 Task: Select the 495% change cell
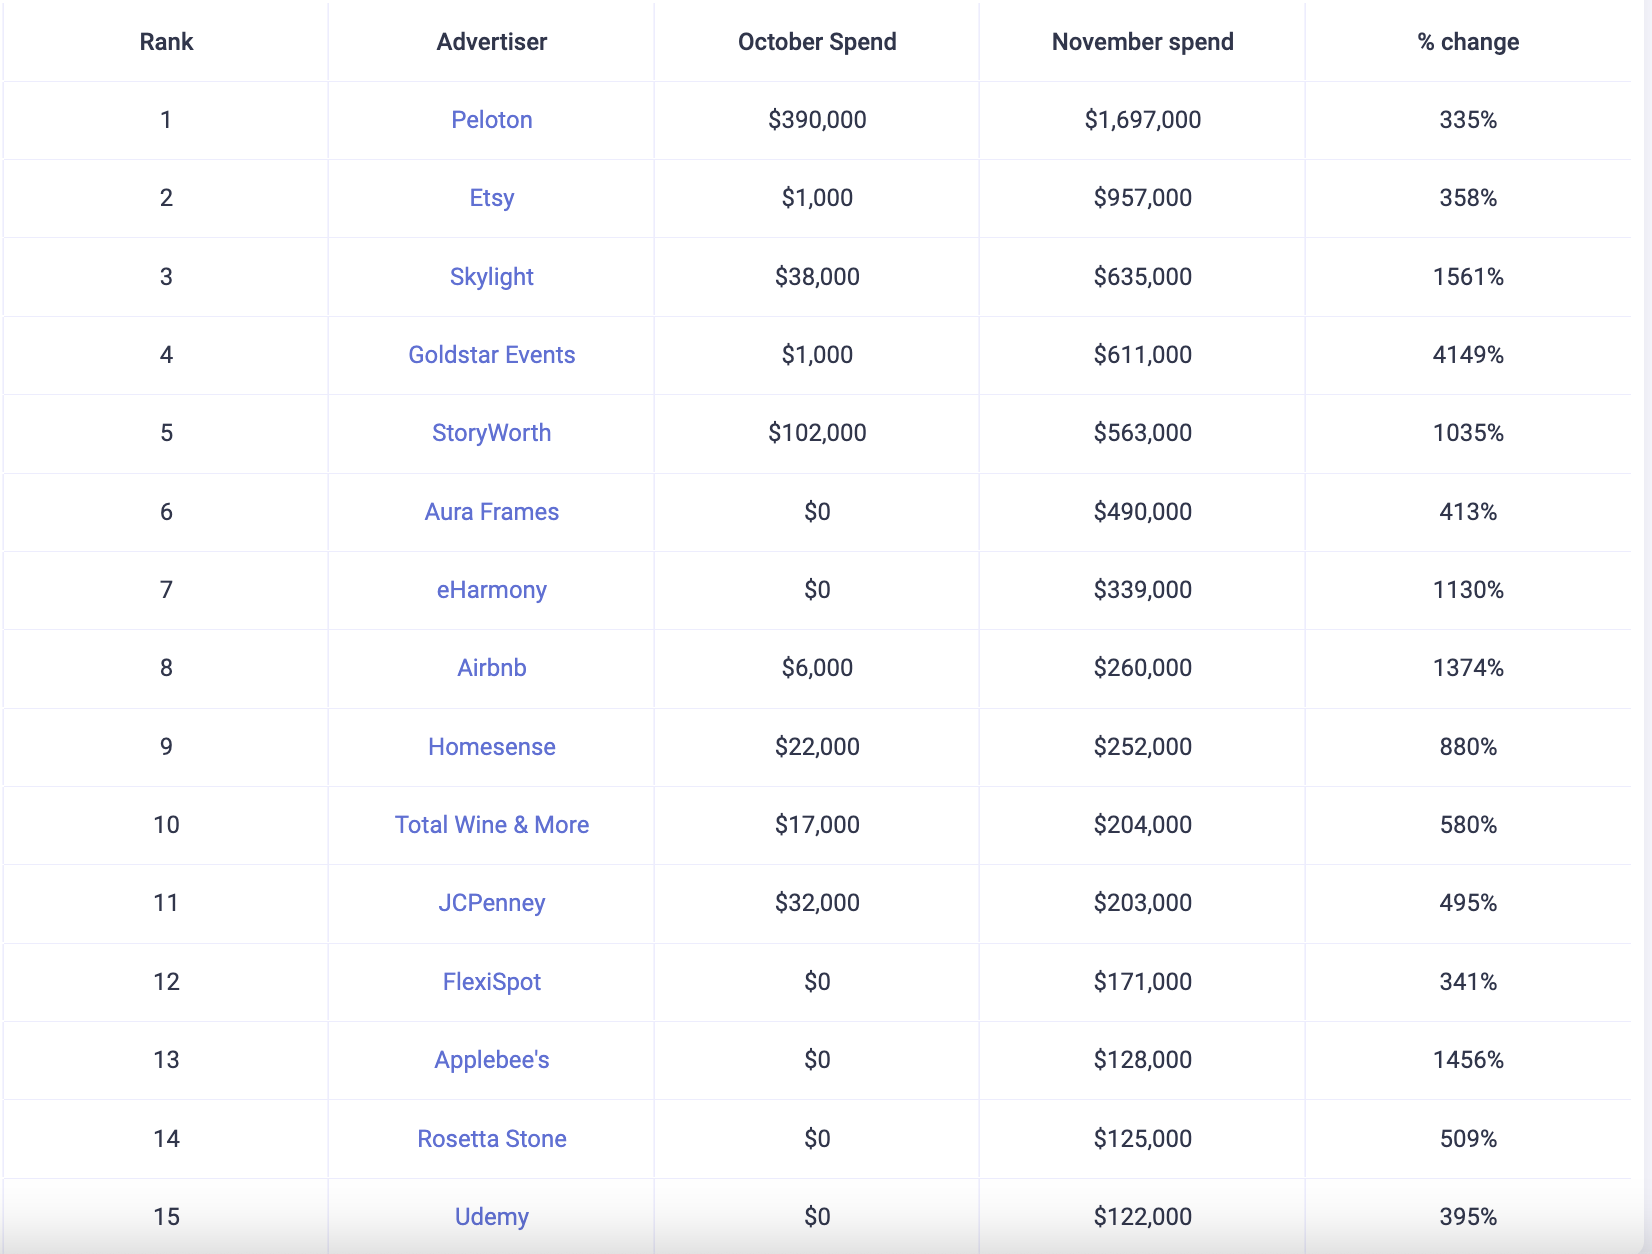pos(1468,903)
